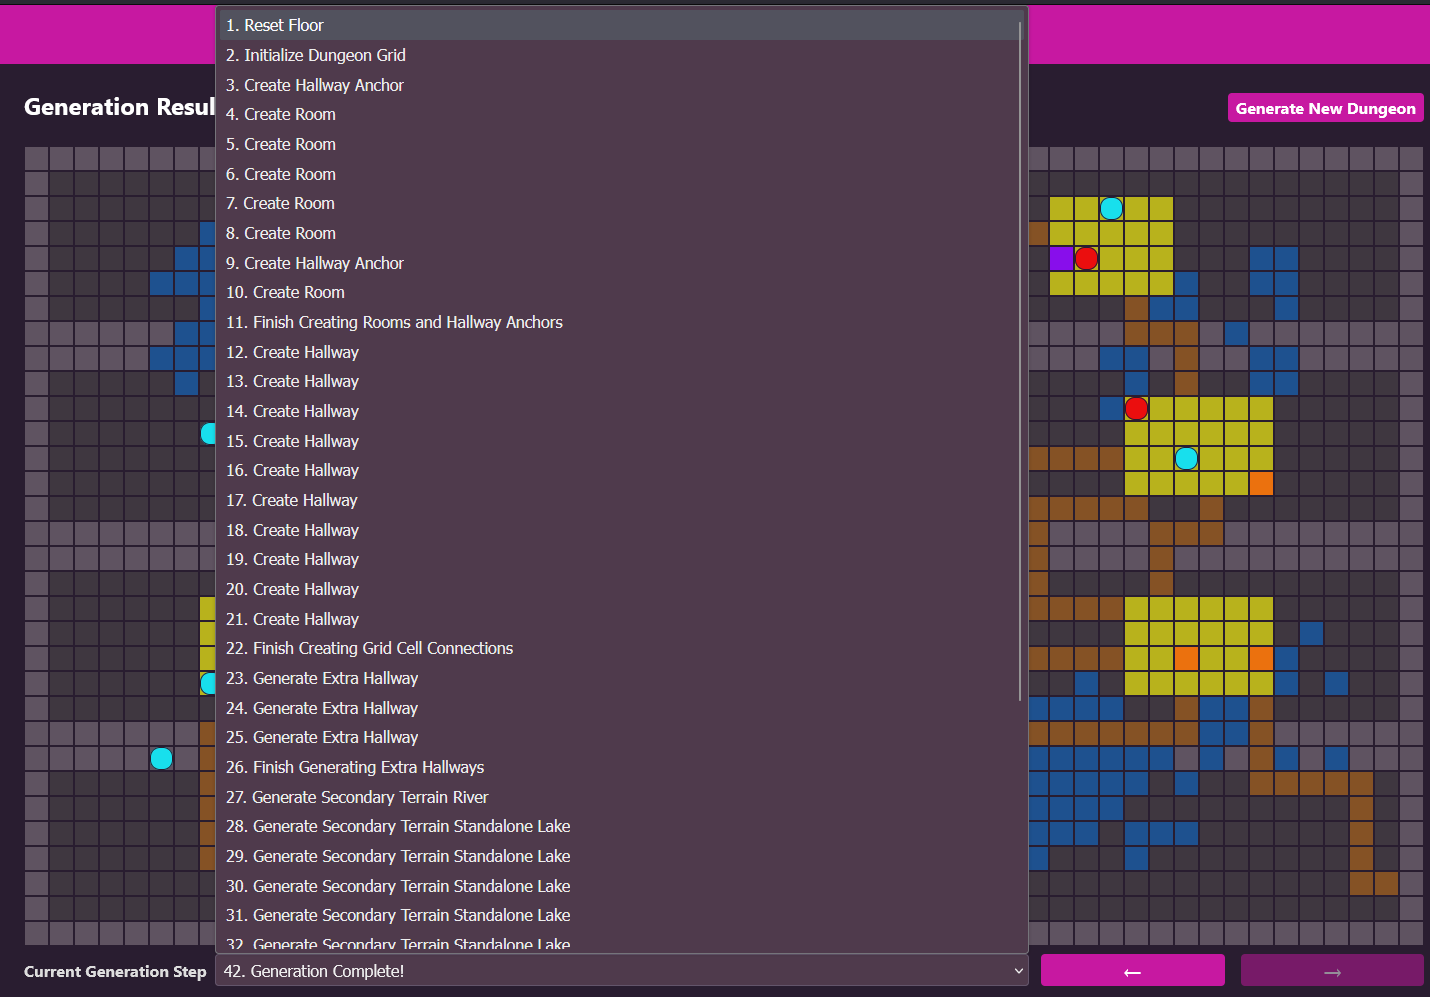Choose step 15. Create Hallway
Viewport: 1430px width, 997px height.
[x=620, y=441]
